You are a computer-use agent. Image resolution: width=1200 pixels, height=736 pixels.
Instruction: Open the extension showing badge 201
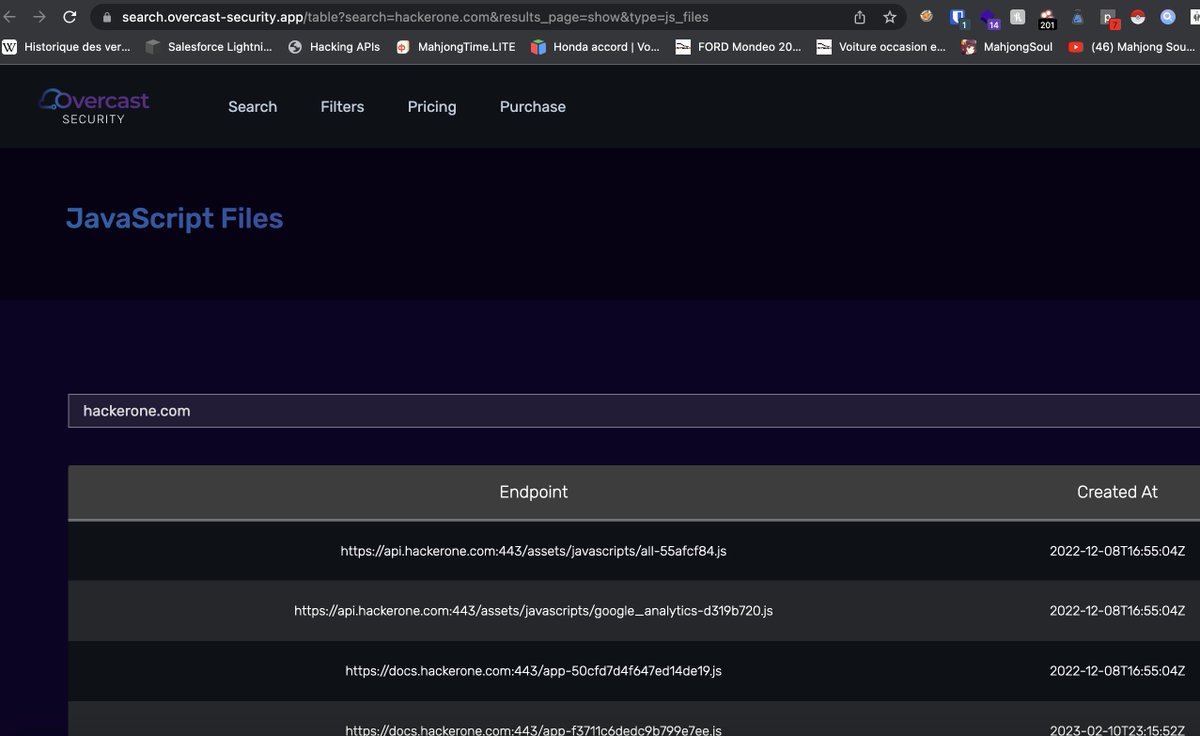pyautogui.click(x=1048, y=18)
